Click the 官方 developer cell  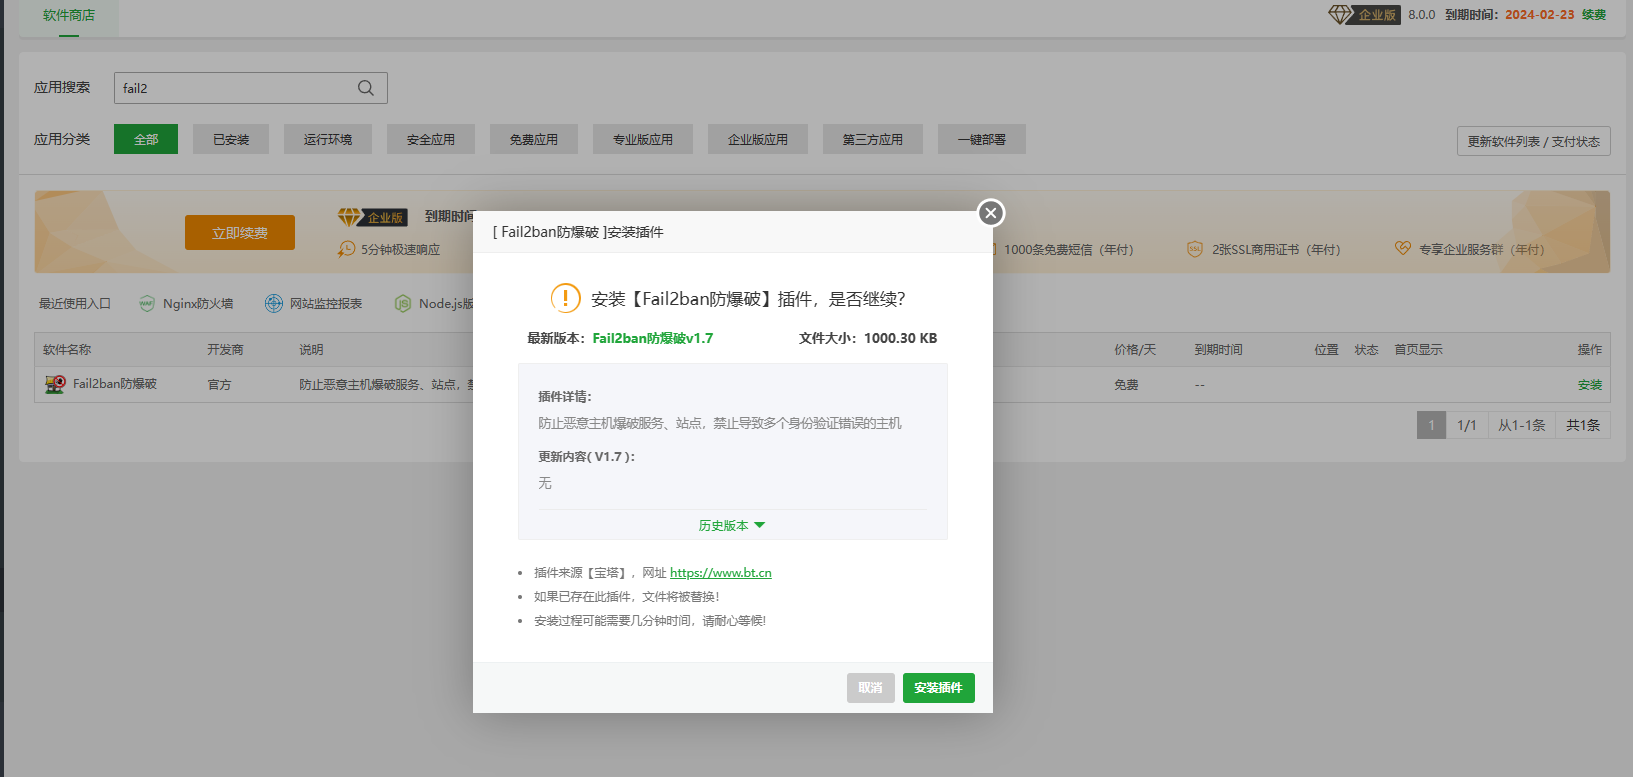219,385
